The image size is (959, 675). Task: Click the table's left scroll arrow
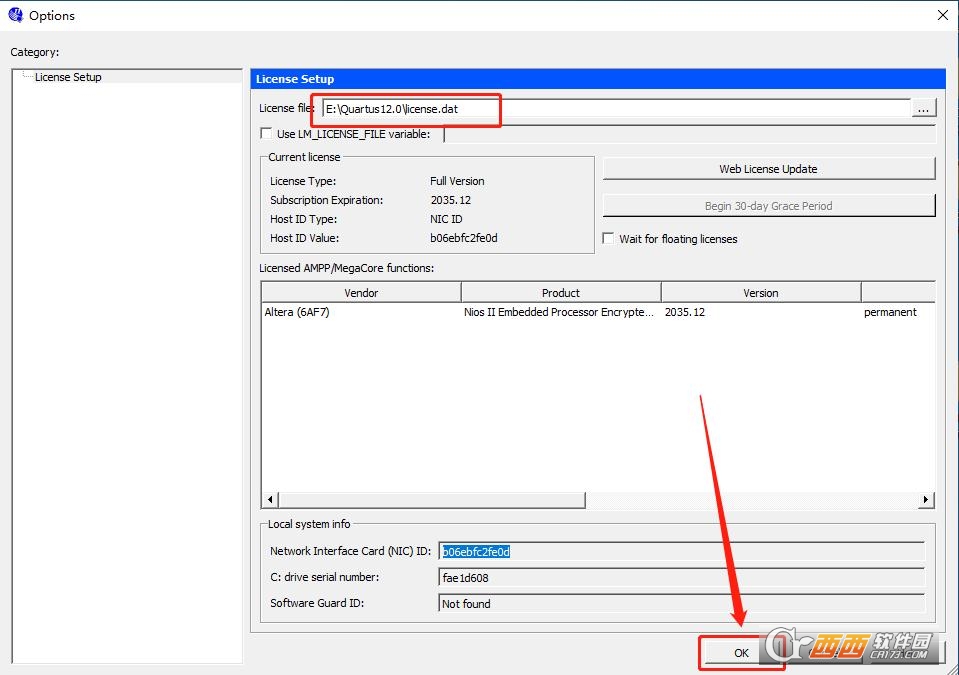[x=270, y=500]
